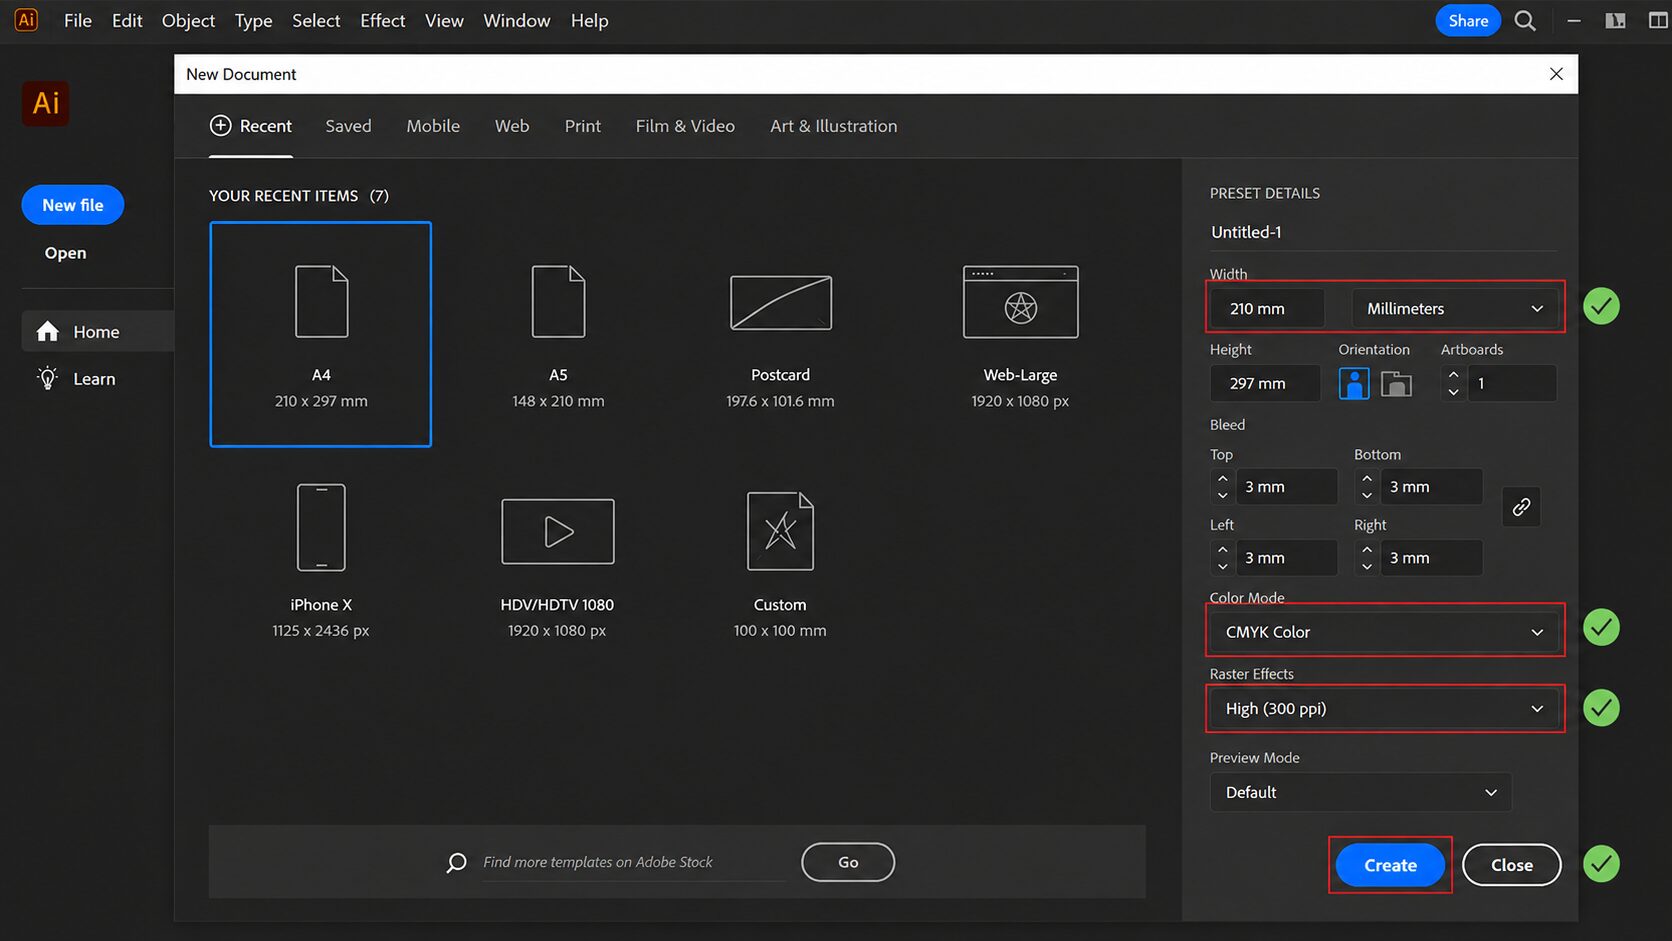Switch to the Saved tab
This screenshot has width=1672, height=941.
348,126
